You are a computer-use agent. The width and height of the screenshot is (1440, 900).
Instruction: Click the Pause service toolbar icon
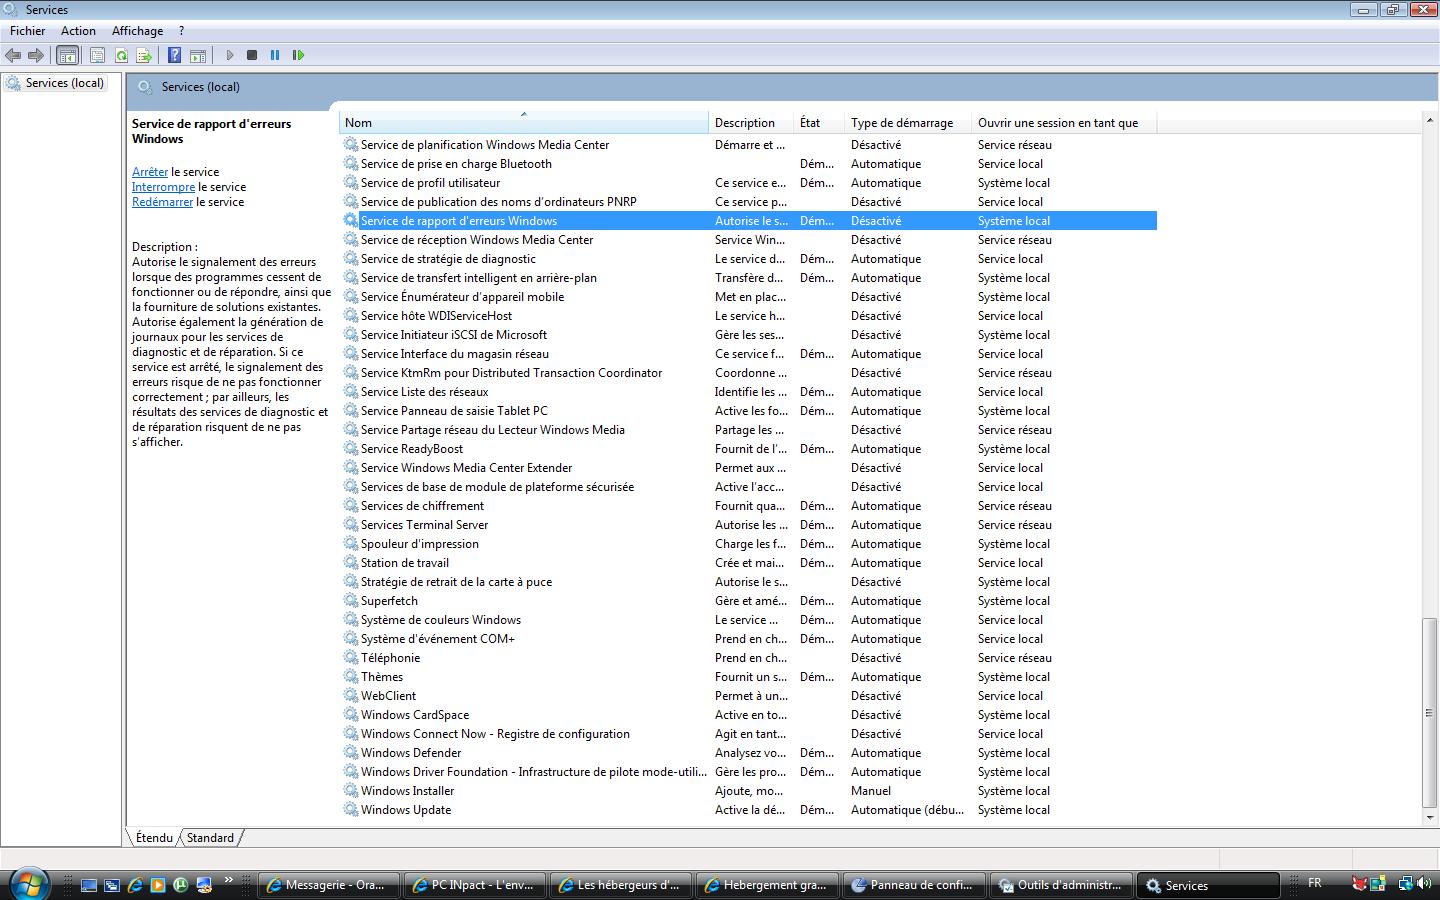point(275,55)
